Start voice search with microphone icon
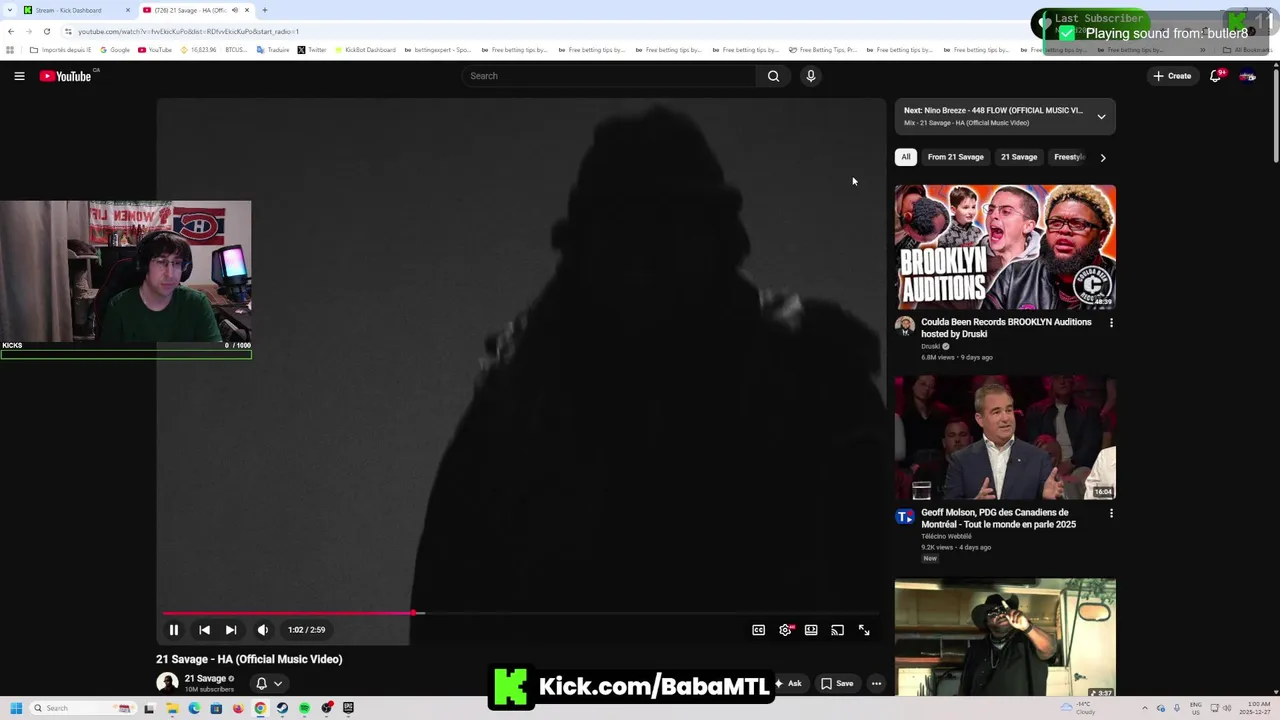 click(811, 76)
